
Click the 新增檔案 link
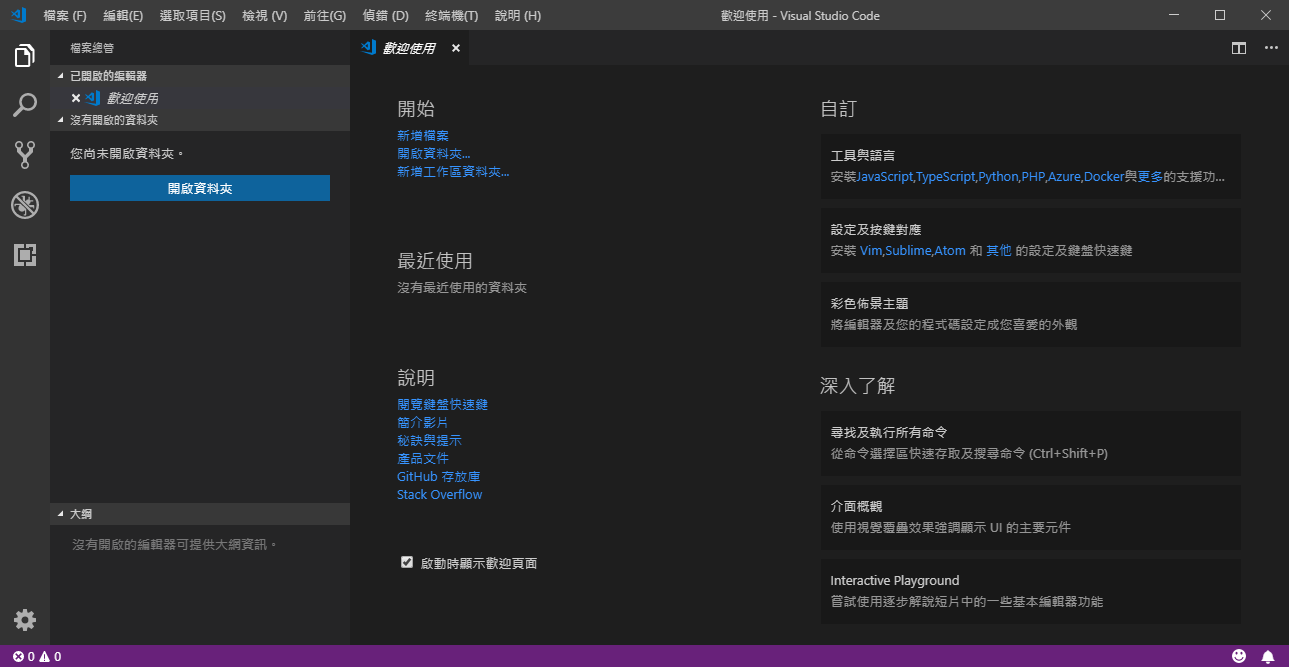click(423, 136)
